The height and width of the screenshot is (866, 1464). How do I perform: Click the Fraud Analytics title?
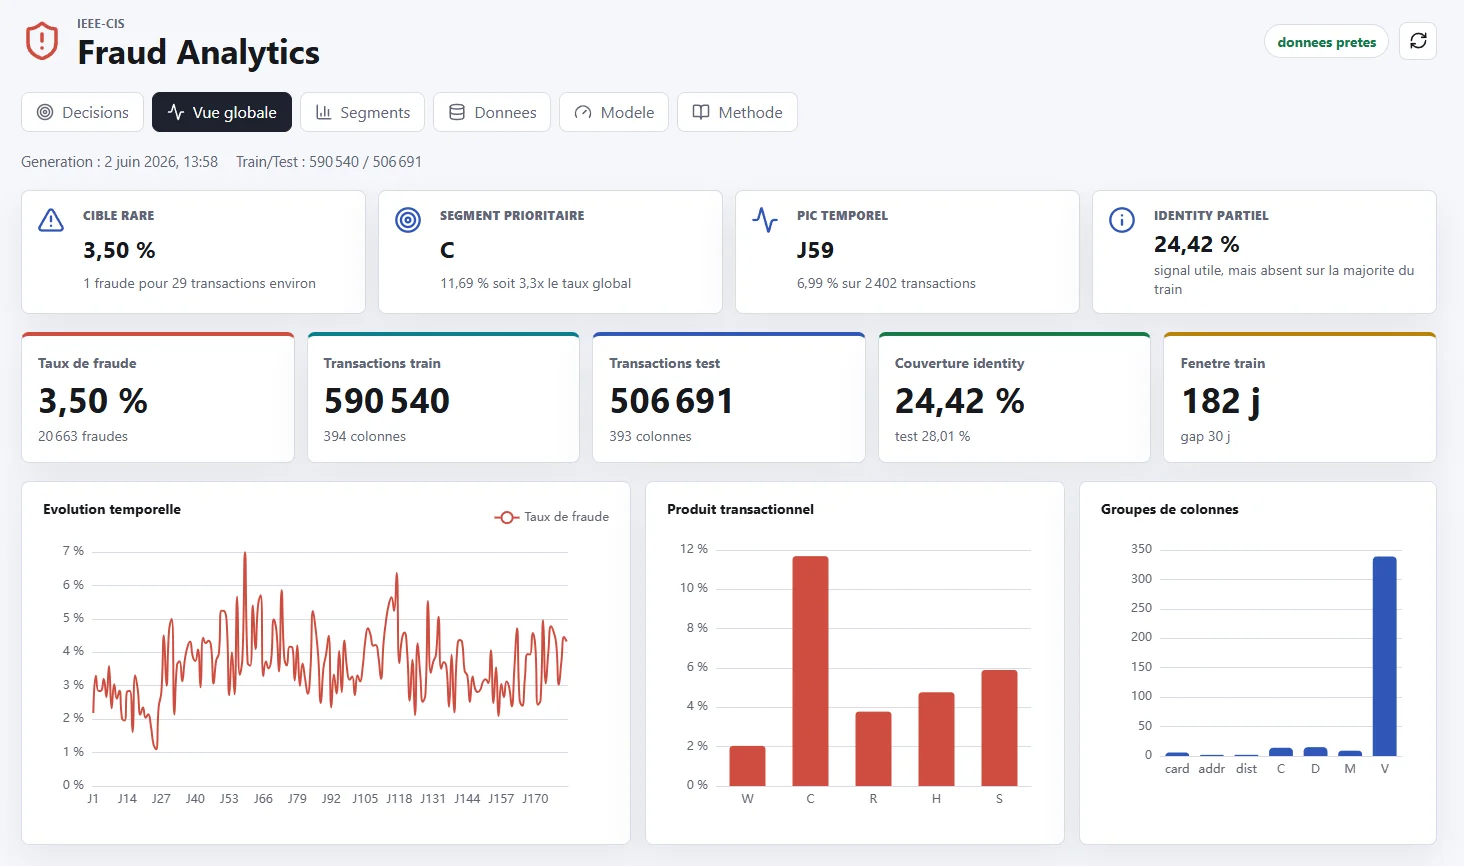[x=198, y=52]
